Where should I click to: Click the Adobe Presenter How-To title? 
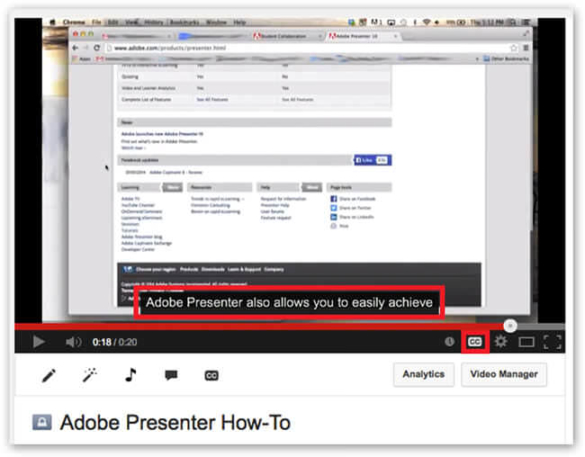pos(175,422)
